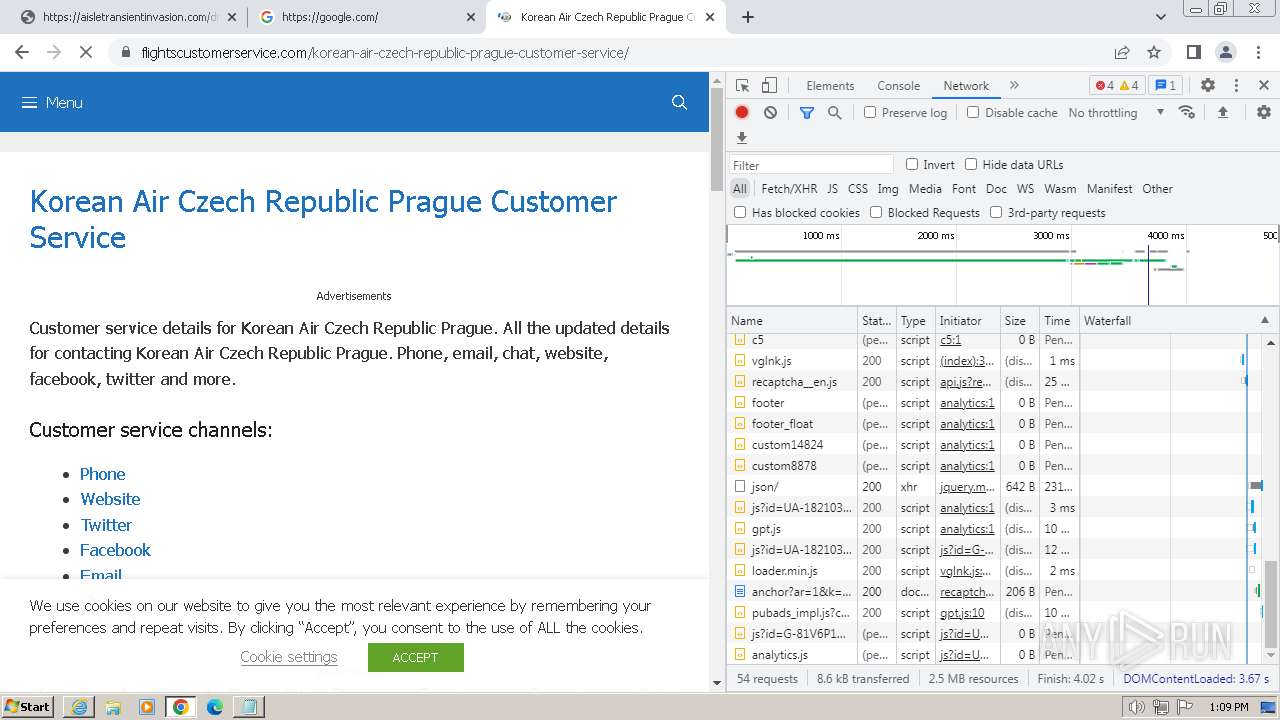Switch to the Console tab

(x=898, y=86)
